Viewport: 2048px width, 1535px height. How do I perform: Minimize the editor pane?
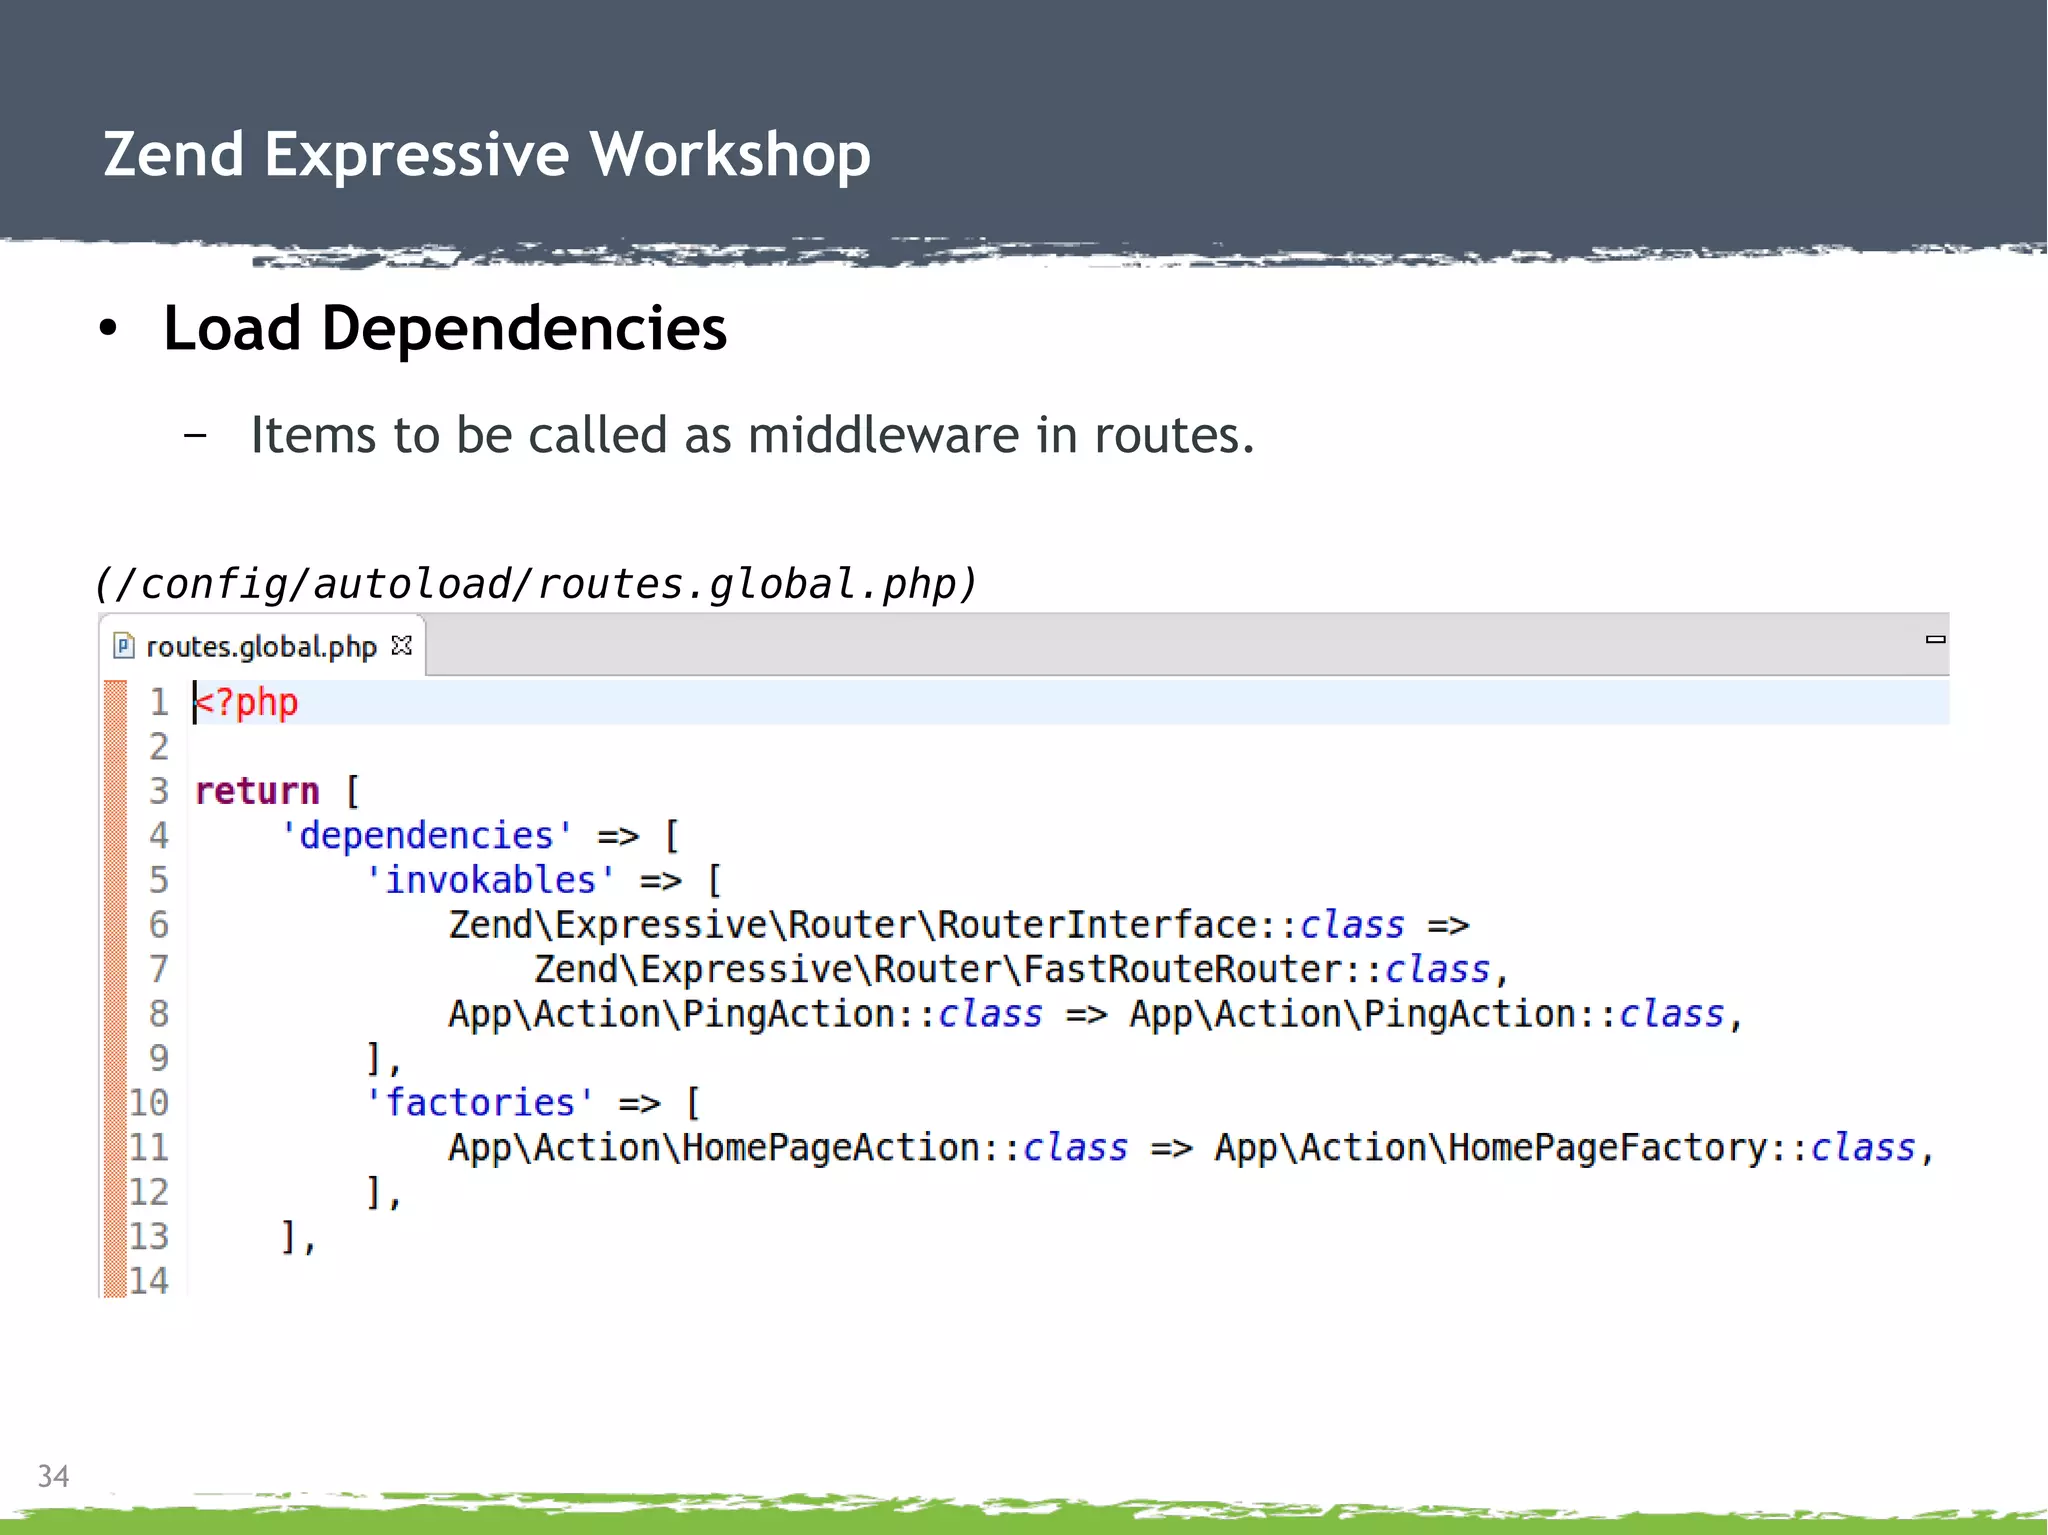[1935, 639]
